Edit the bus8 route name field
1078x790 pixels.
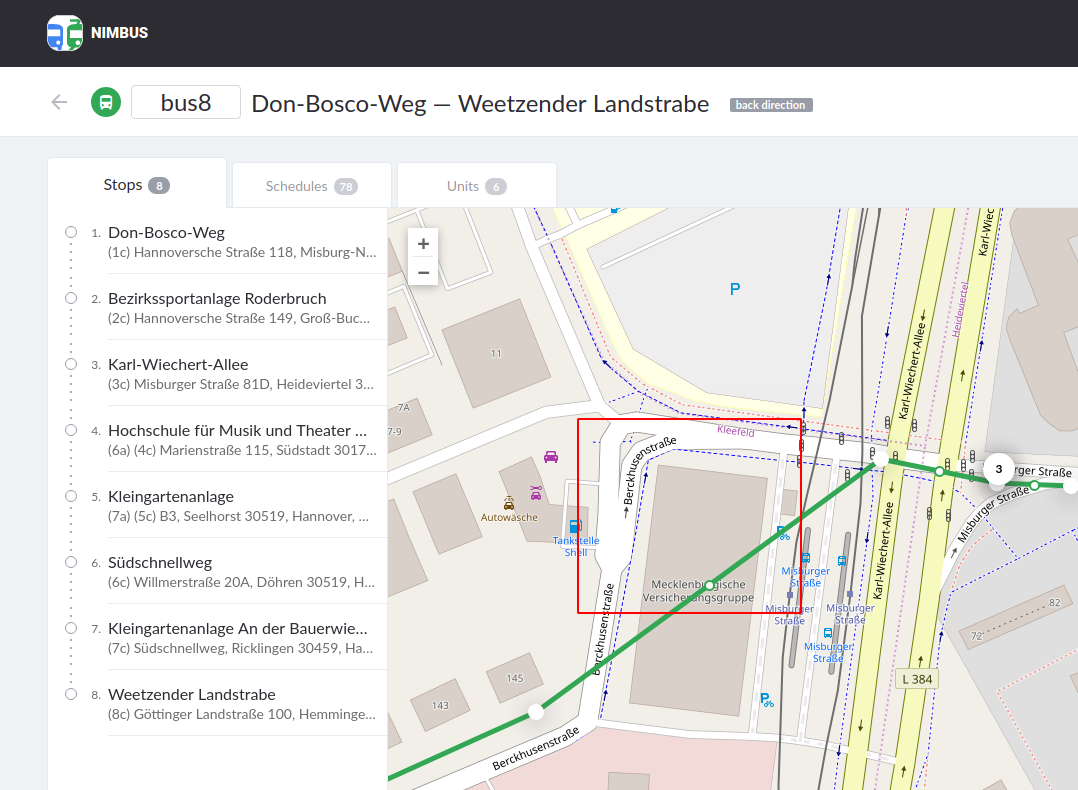point(186,102)
